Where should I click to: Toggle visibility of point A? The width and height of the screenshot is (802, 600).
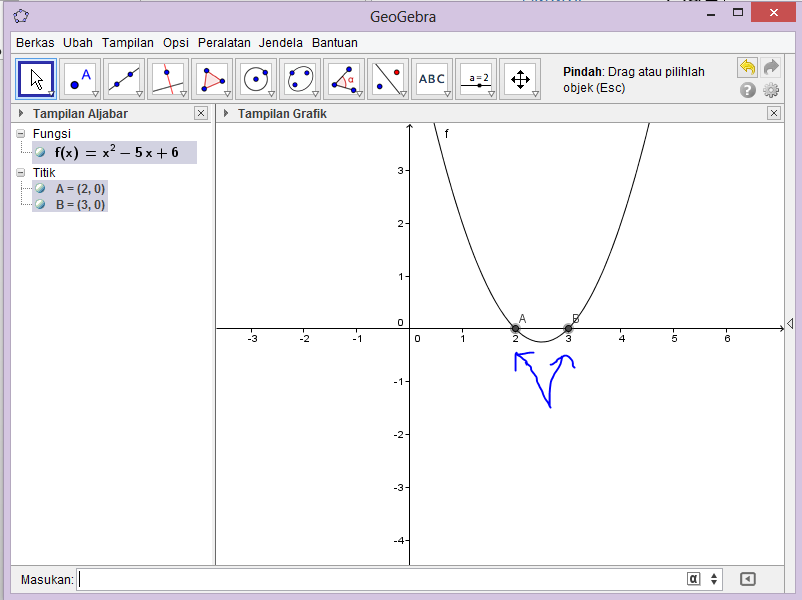pyautogui.click(x=40, y=188)
